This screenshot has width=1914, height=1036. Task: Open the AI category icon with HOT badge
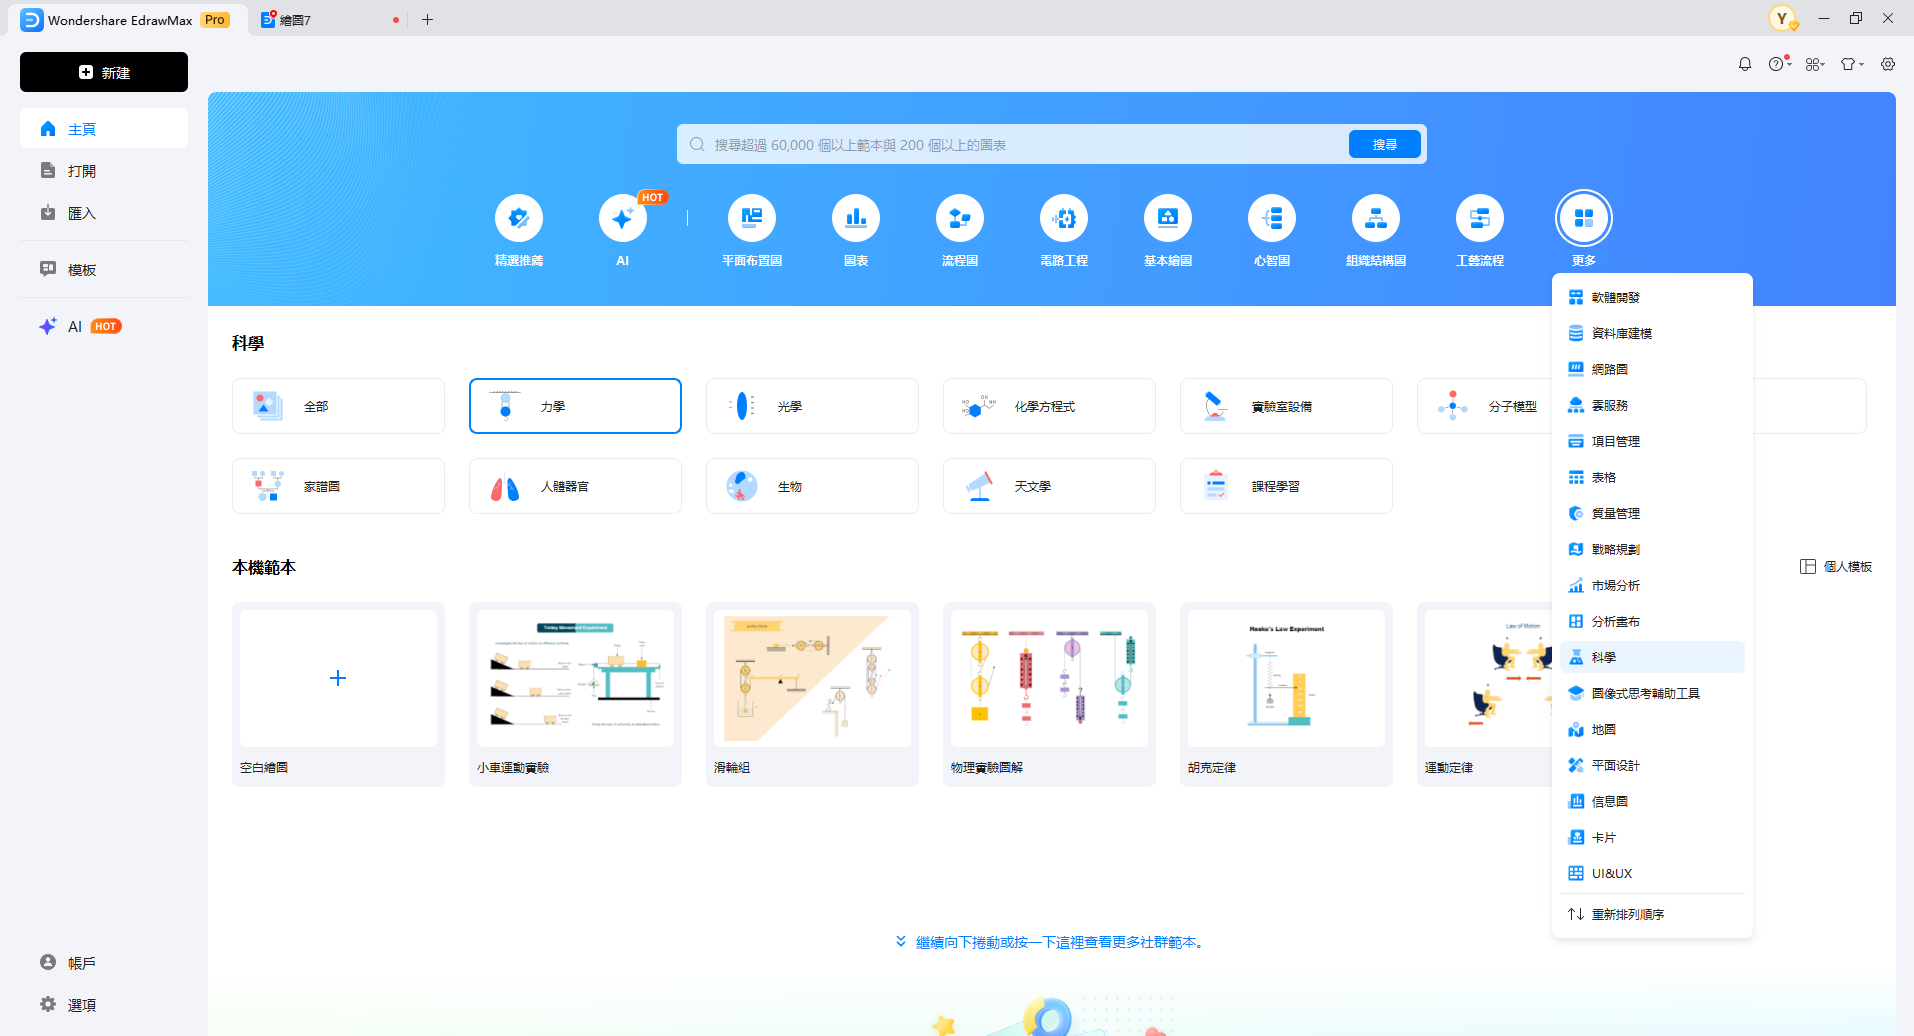[622, 219]
